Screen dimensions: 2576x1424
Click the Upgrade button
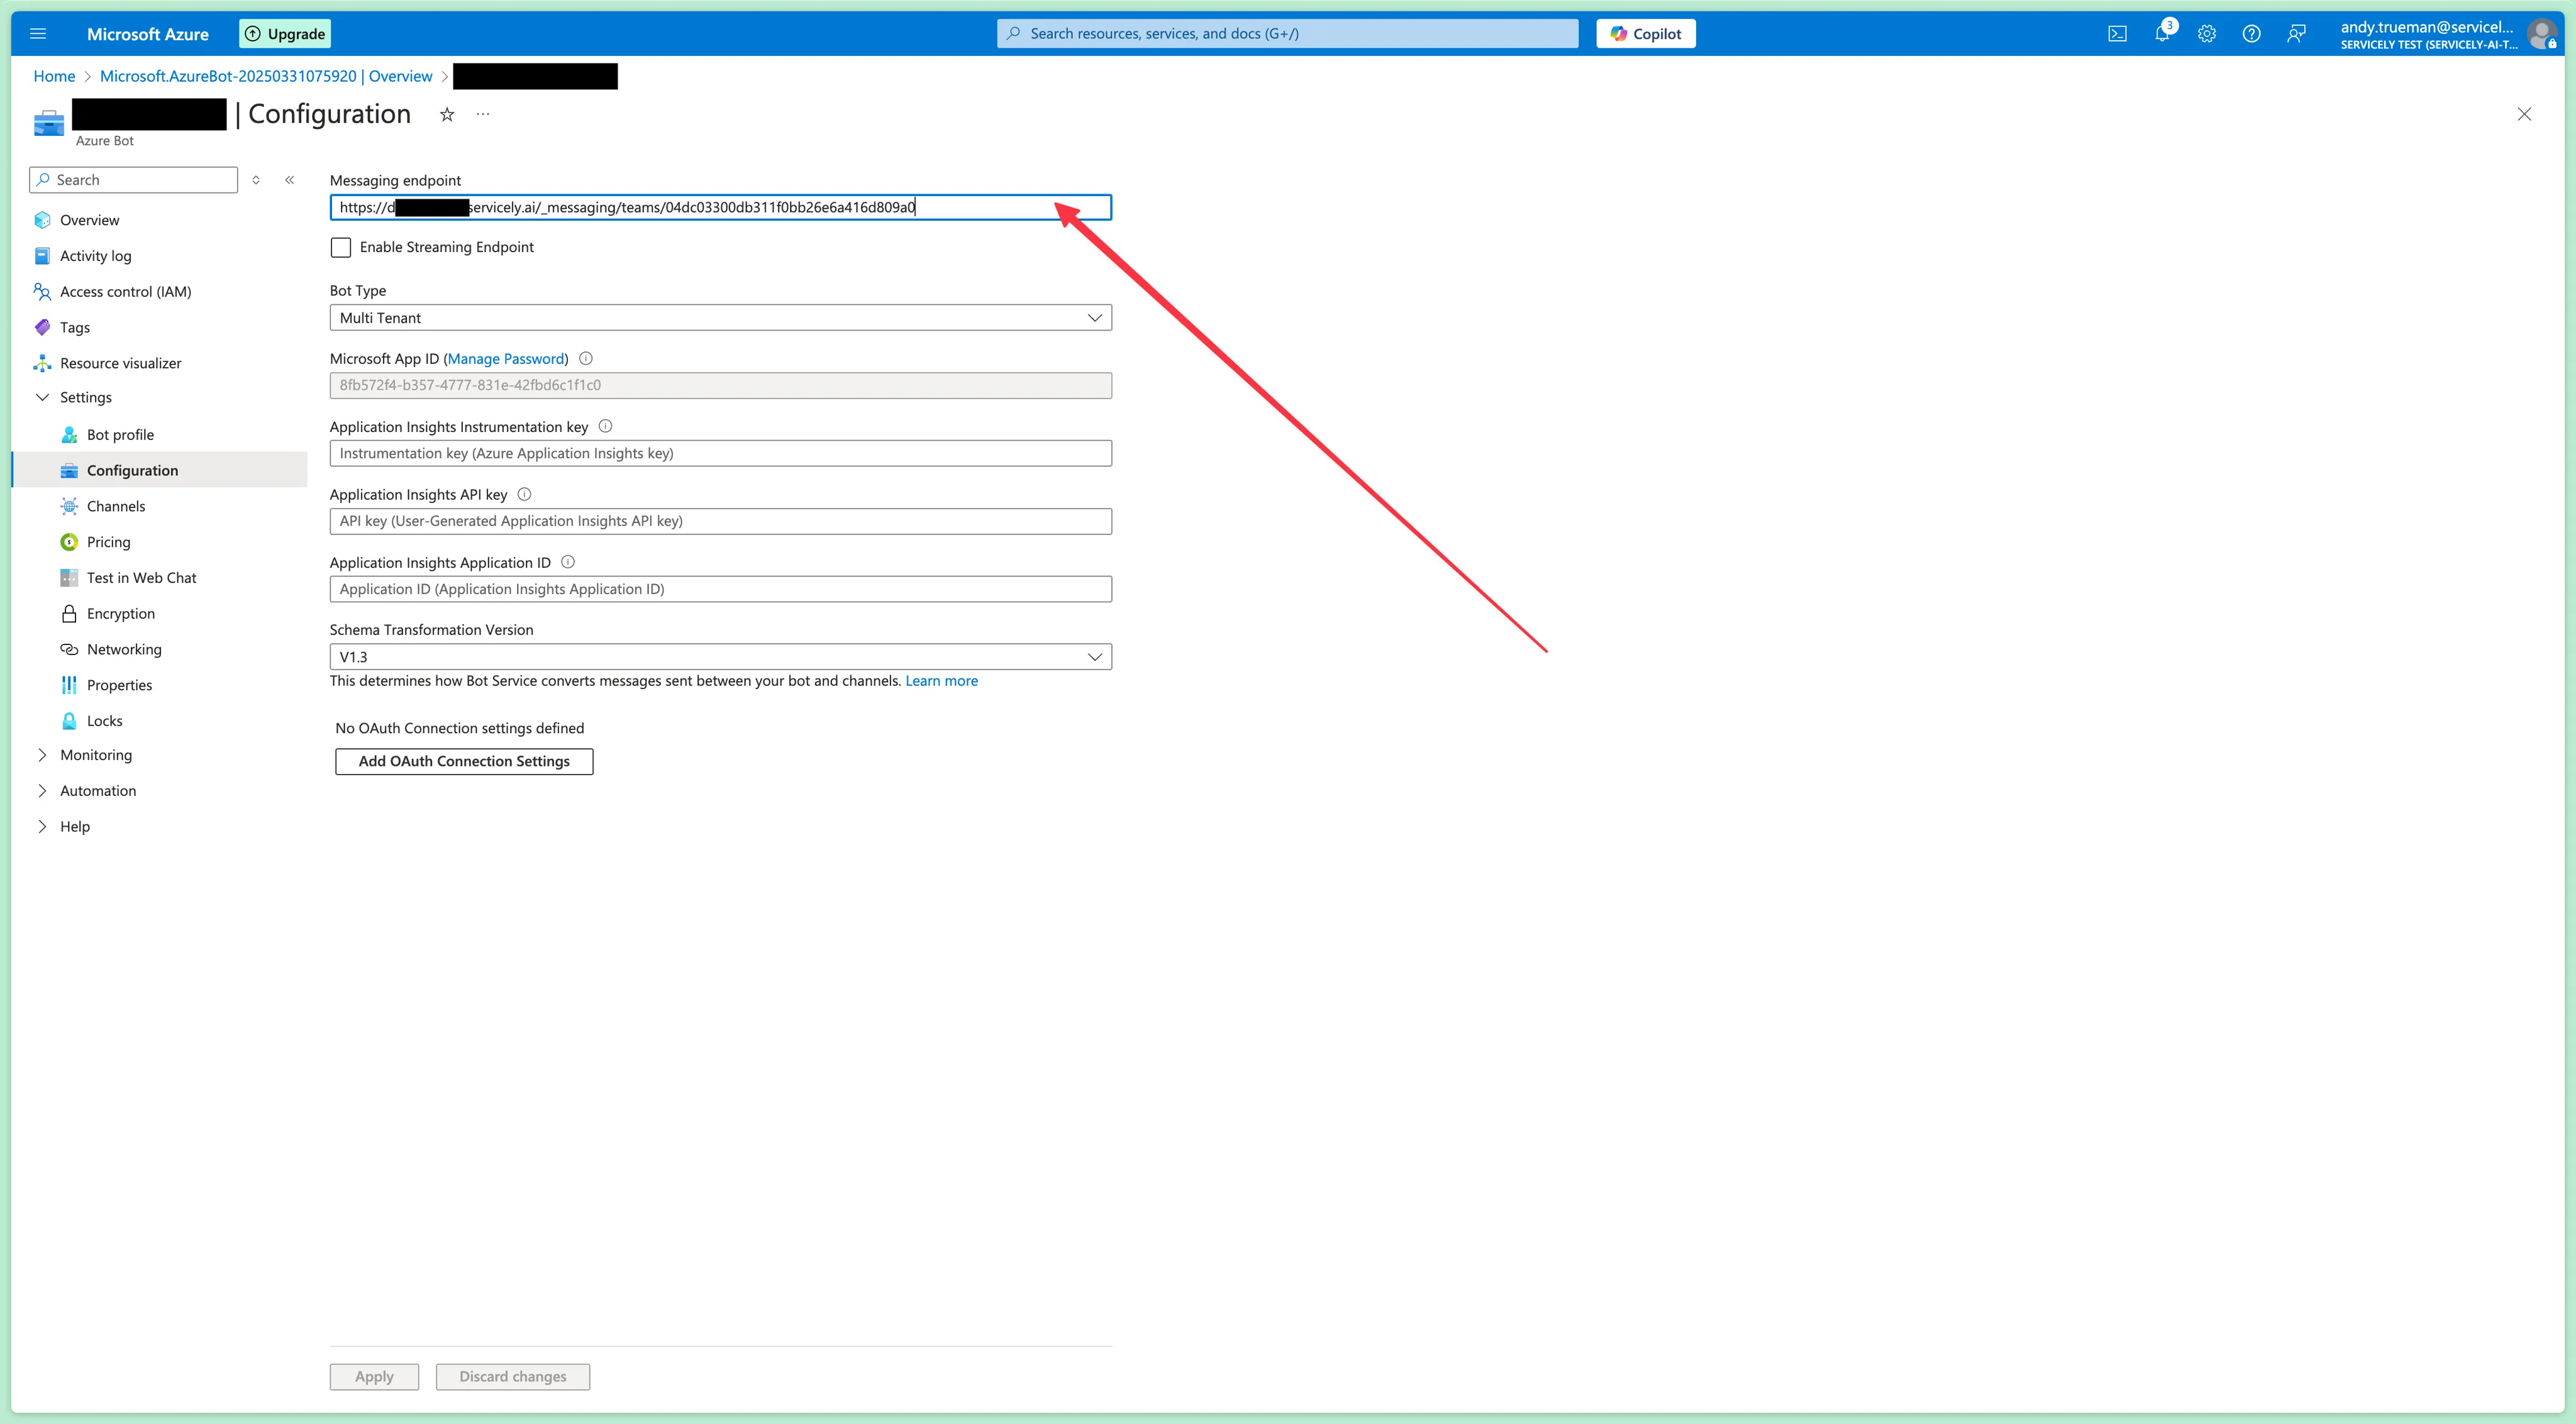tap(285, 33)
